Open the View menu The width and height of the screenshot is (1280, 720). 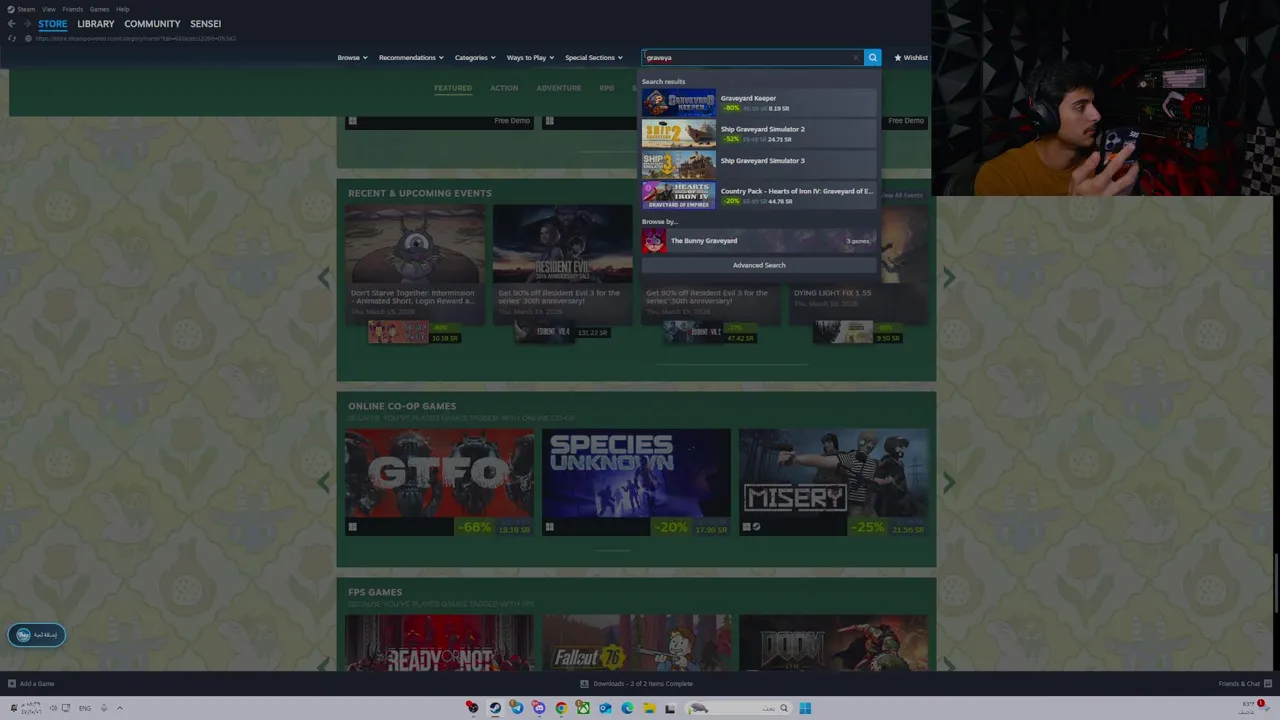click(x=48, y=9)
